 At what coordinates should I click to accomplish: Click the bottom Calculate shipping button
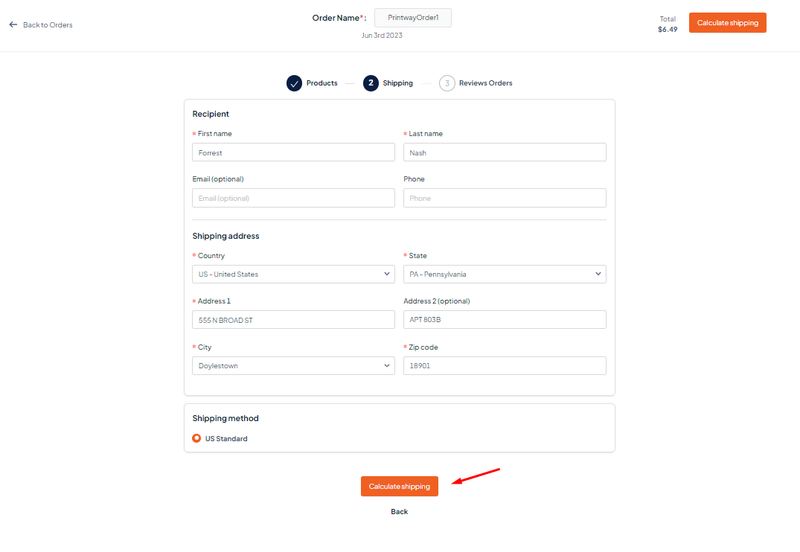point(399,486)
